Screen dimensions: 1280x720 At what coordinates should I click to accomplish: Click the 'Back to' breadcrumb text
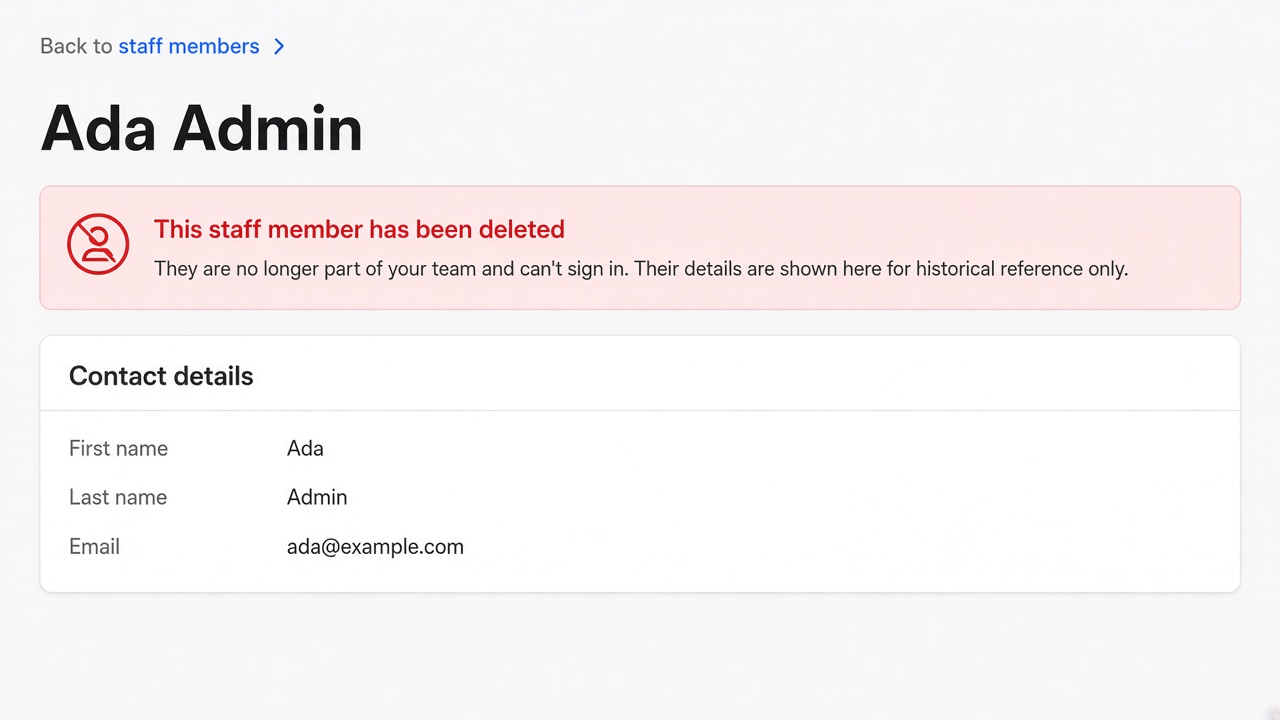[76, 46]
